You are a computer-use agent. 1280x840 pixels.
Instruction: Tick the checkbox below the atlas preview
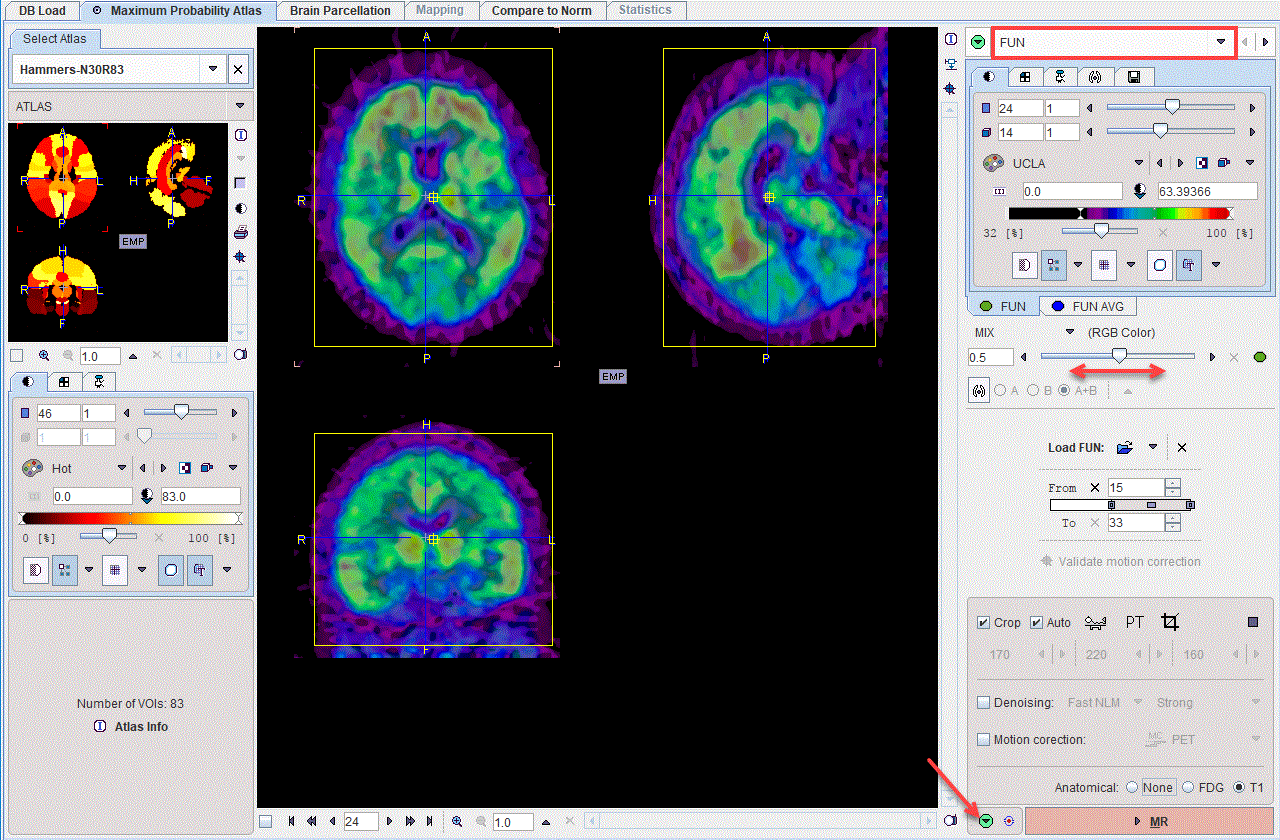point(16,356)
